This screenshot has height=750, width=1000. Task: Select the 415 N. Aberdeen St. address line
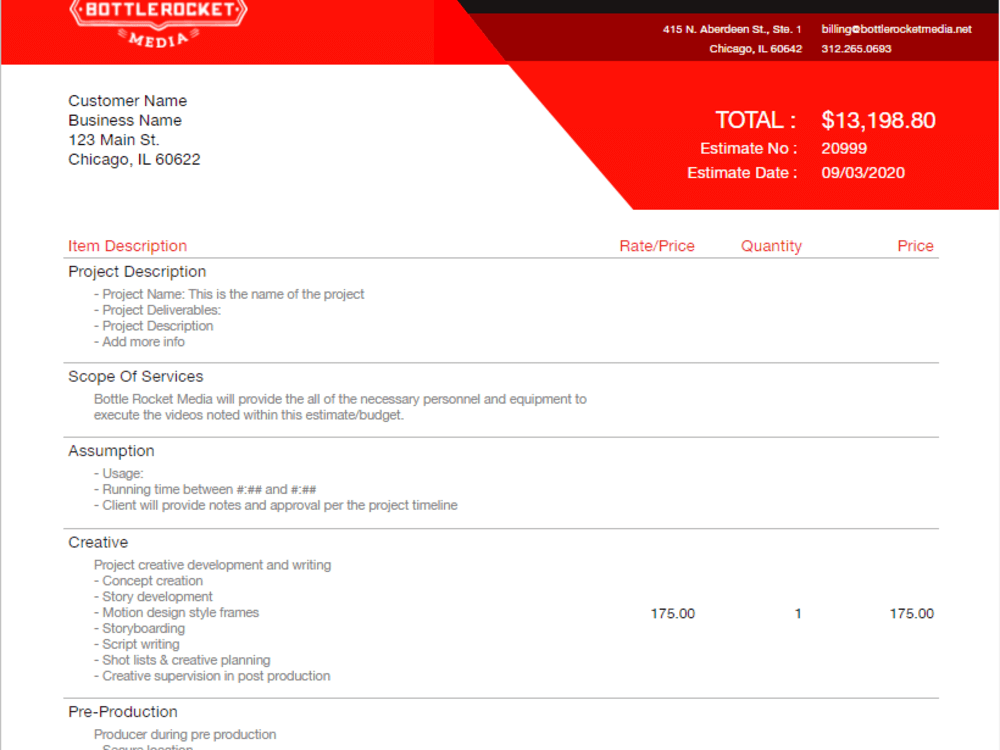click(x=732, y=29)
